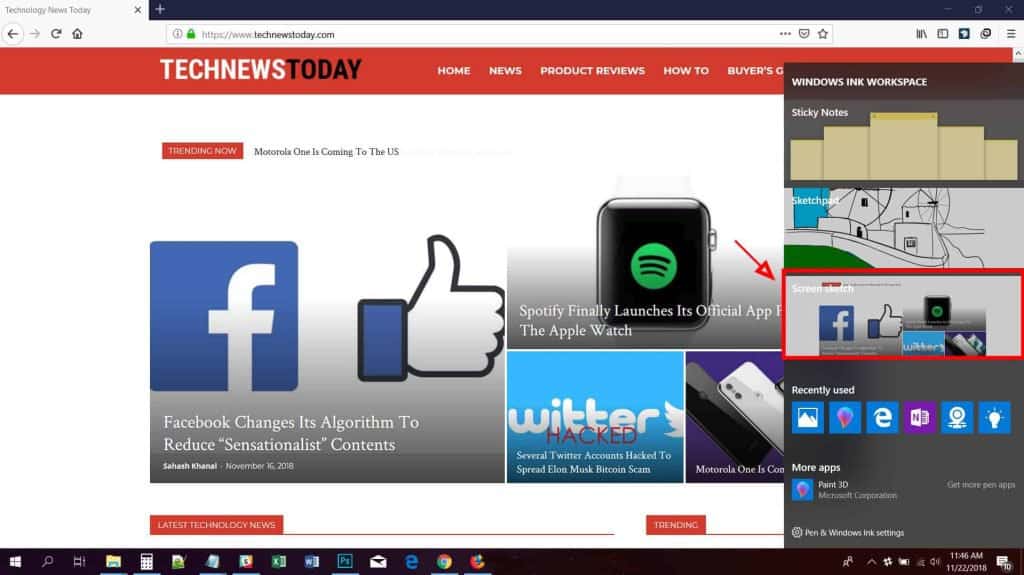Open the Firefox Library icon
This screenshot has height=575, width=1024.
(x=921, y=34)
